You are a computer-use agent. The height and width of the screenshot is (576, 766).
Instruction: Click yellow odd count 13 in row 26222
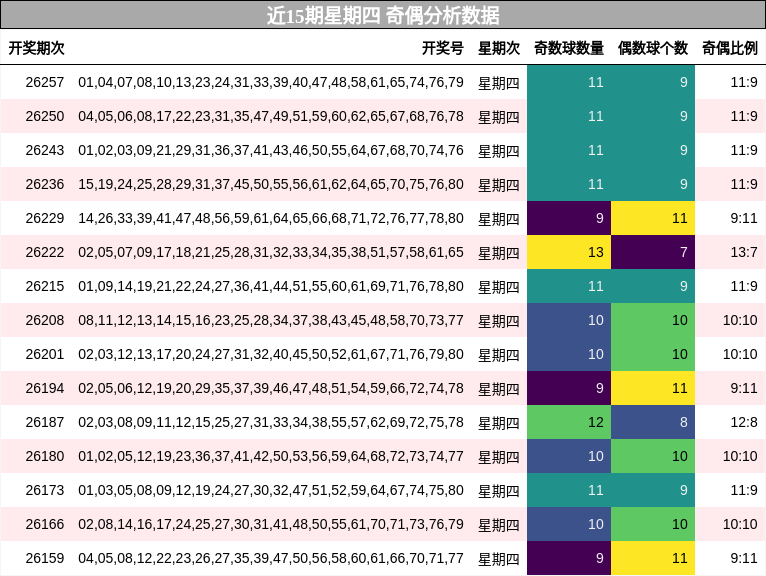coord(569,252)
